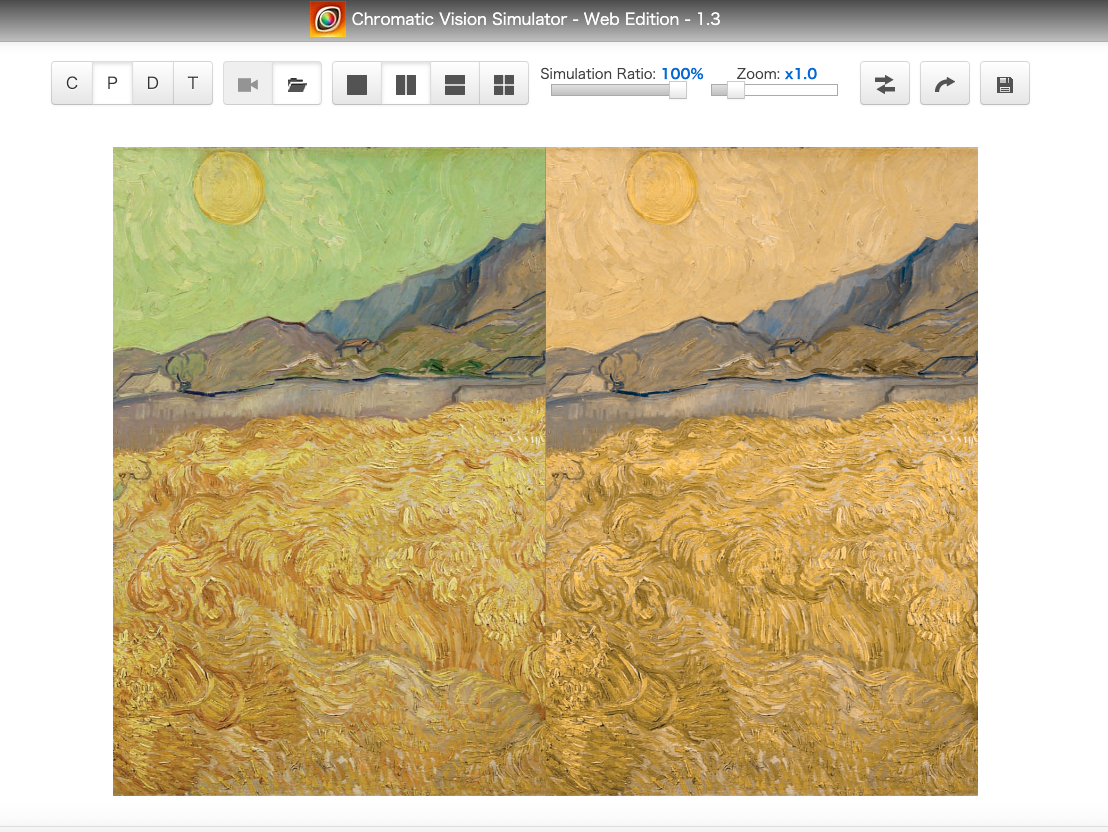Choose two-column side-by-side layout
The image size is (1108, 832).
point(406,83)
